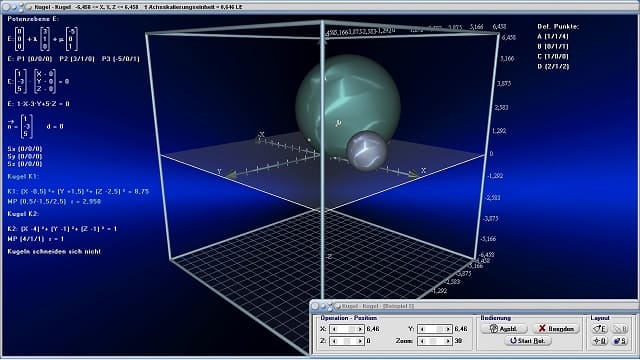
Task: Click the Z position right arrow
Action: [360, 341]
